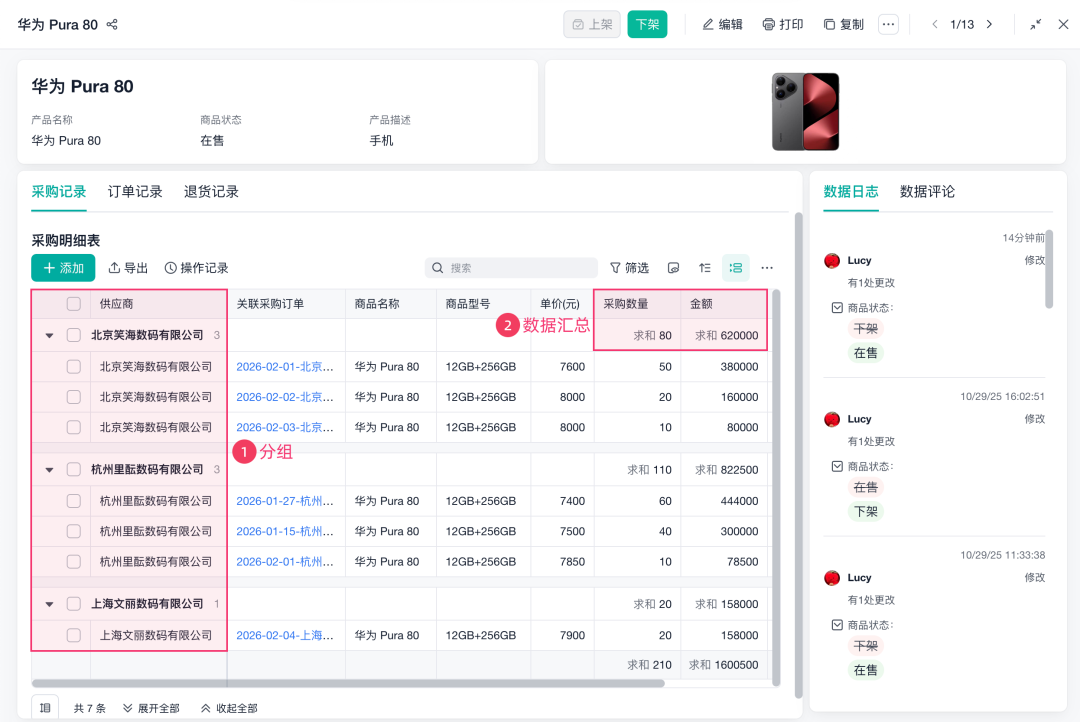1080x722 pixels.
Task: Click the 搜索 search field
Action: click(511, 268)
